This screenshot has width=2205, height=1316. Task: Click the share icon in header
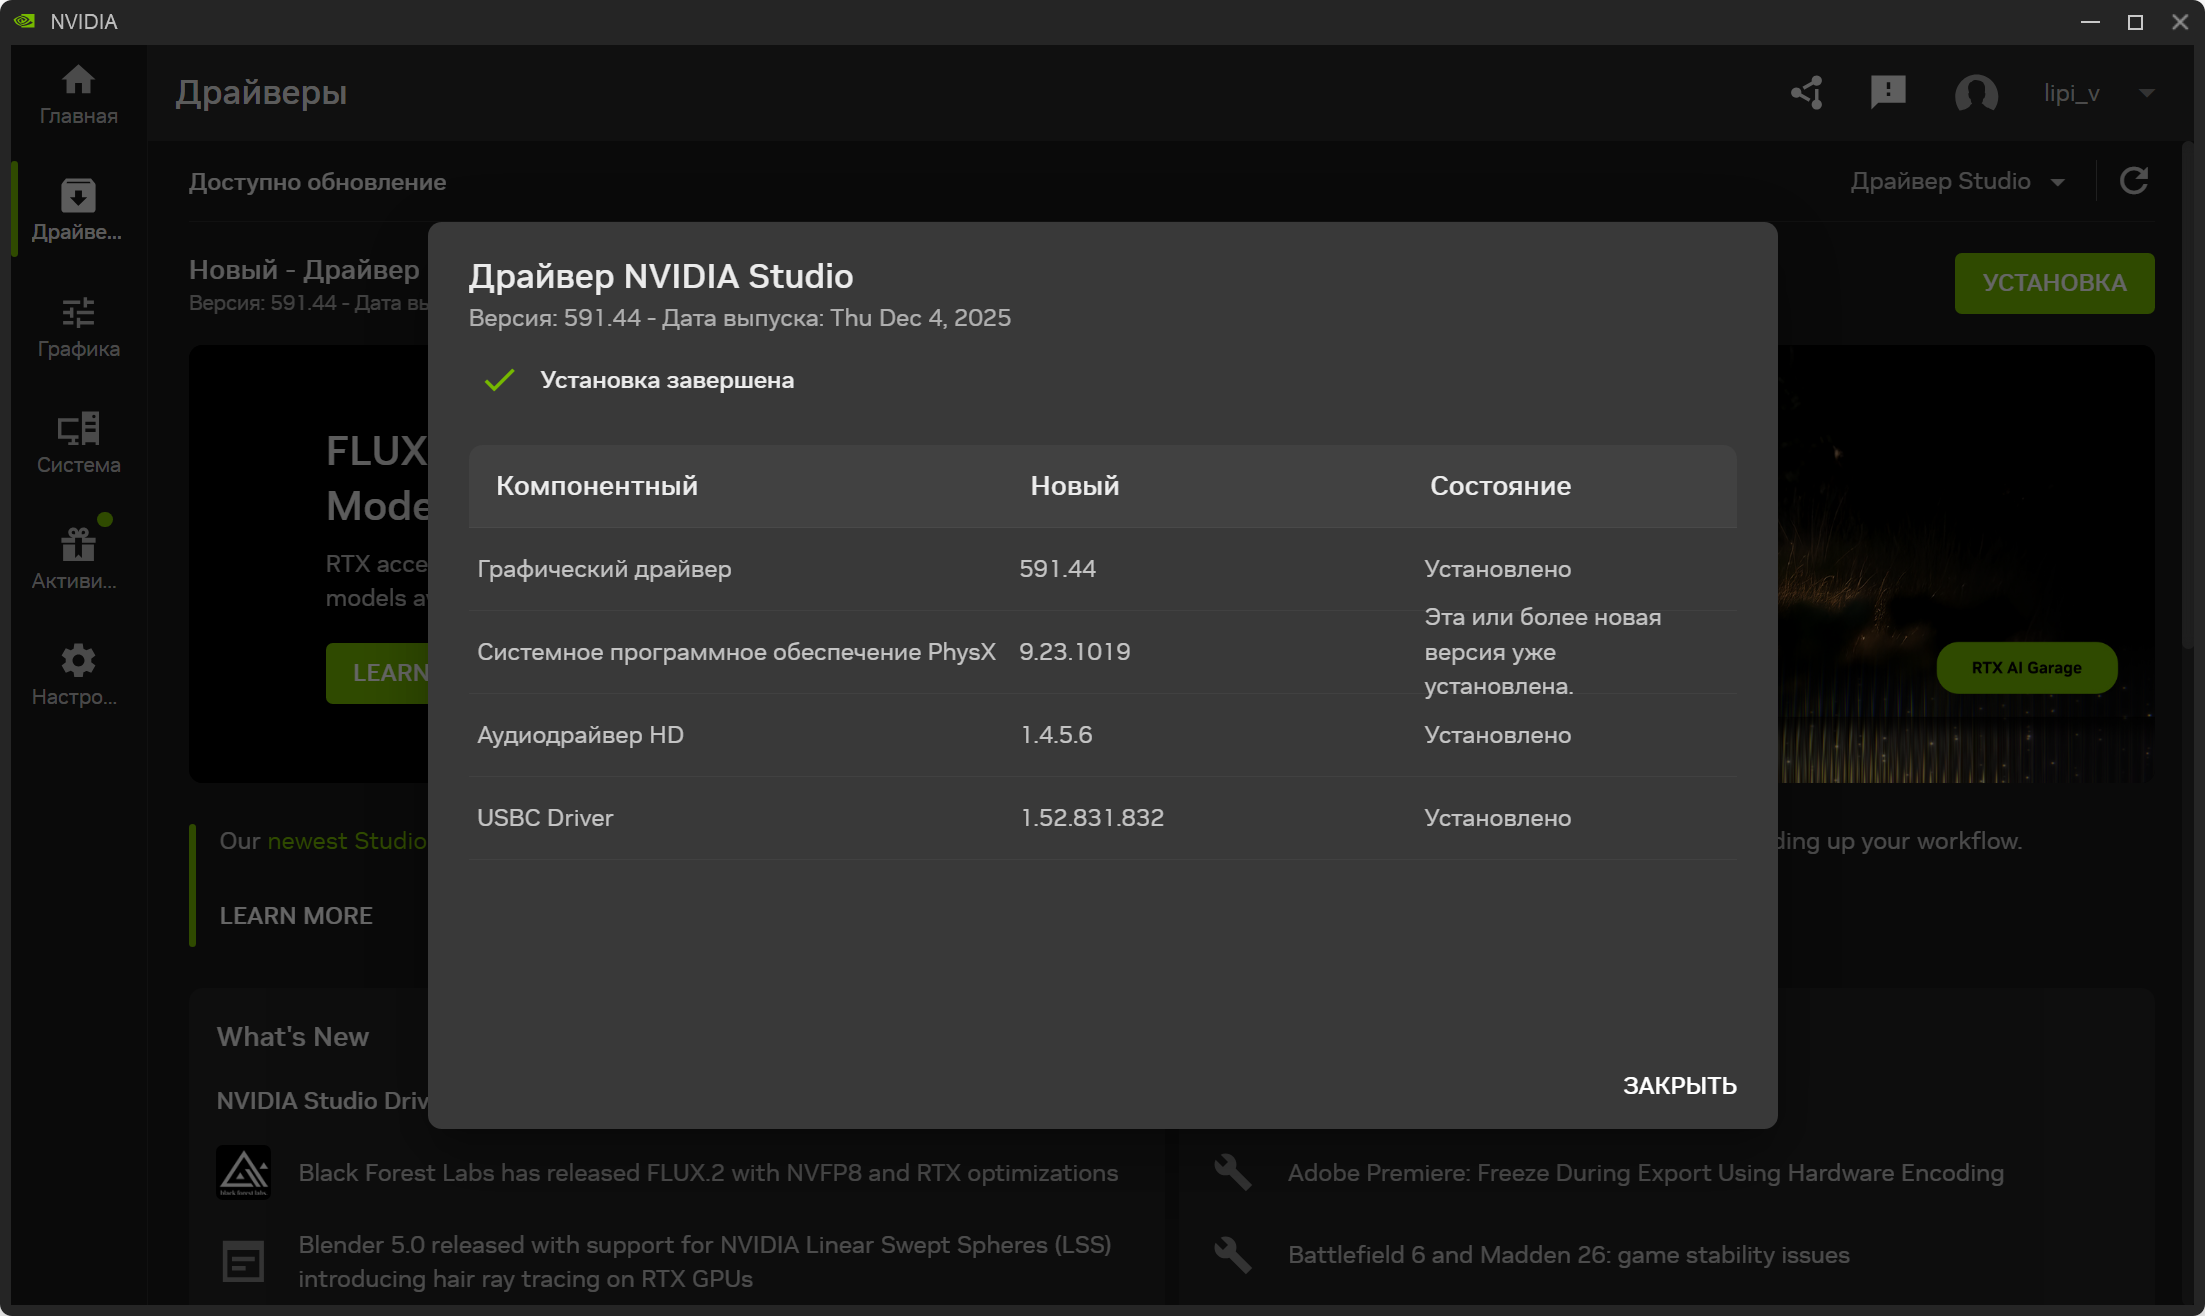pyautogui.click(x=1807, y=93)
